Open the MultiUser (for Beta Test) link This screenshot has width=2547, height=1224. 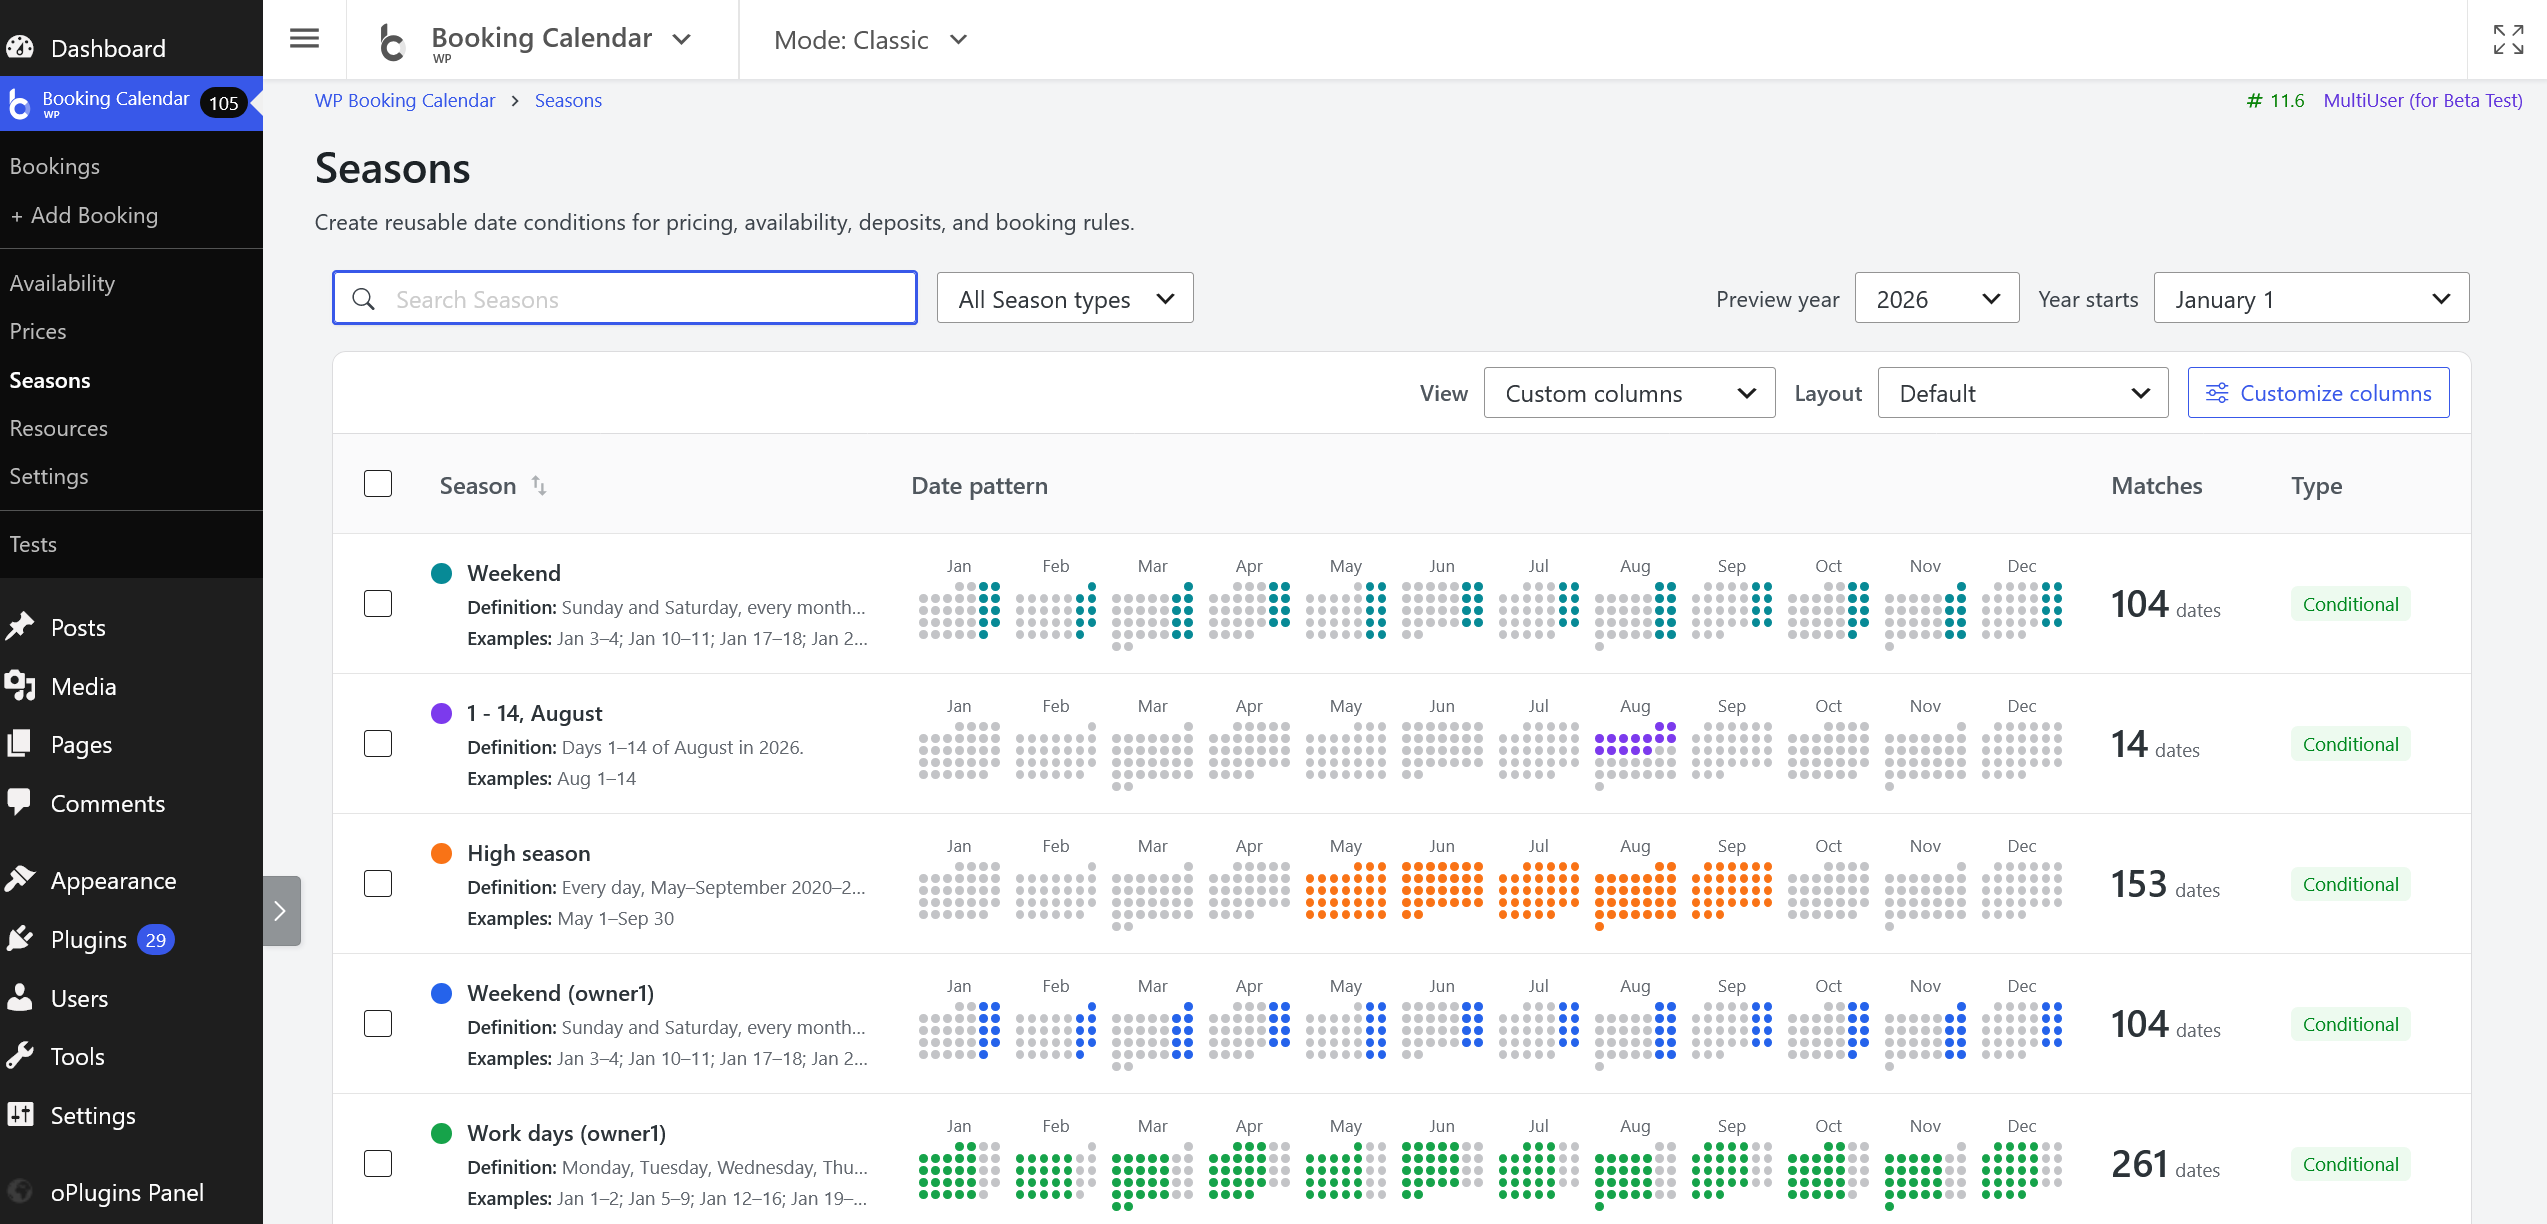click(2423, 101)
